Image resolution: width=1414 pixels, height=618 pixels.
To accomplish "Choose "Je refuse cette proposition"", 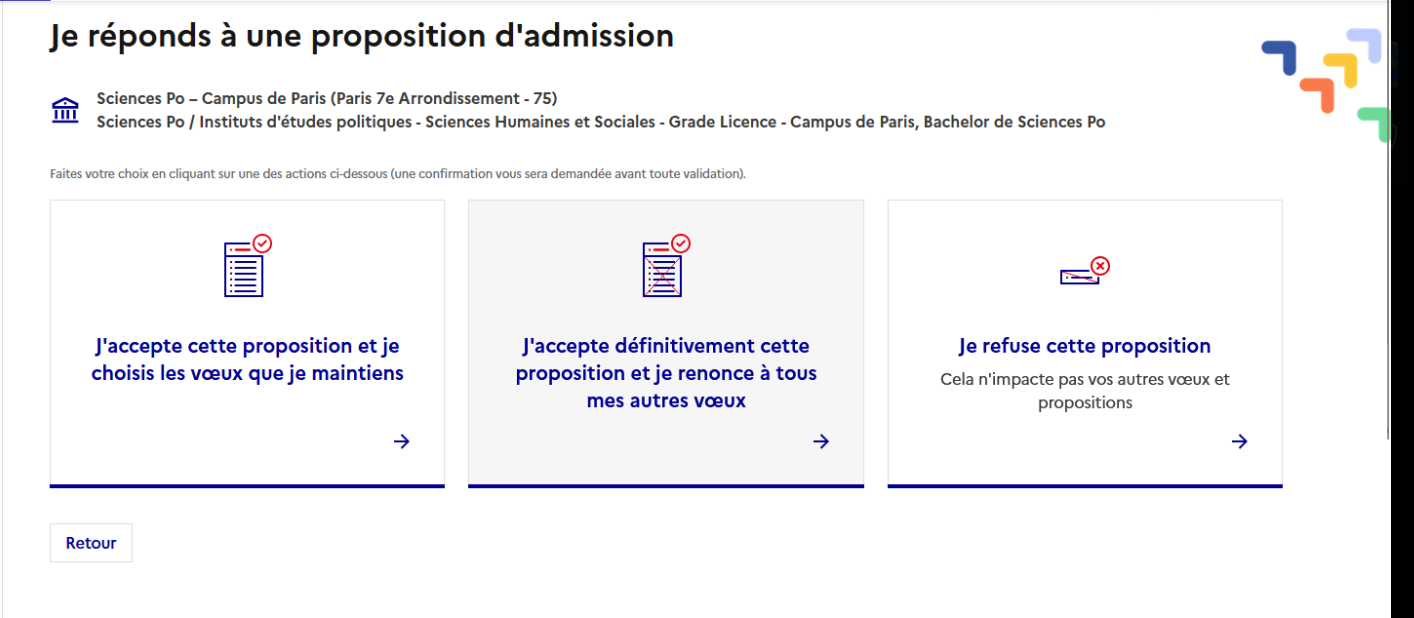I will click(1085, 343).
